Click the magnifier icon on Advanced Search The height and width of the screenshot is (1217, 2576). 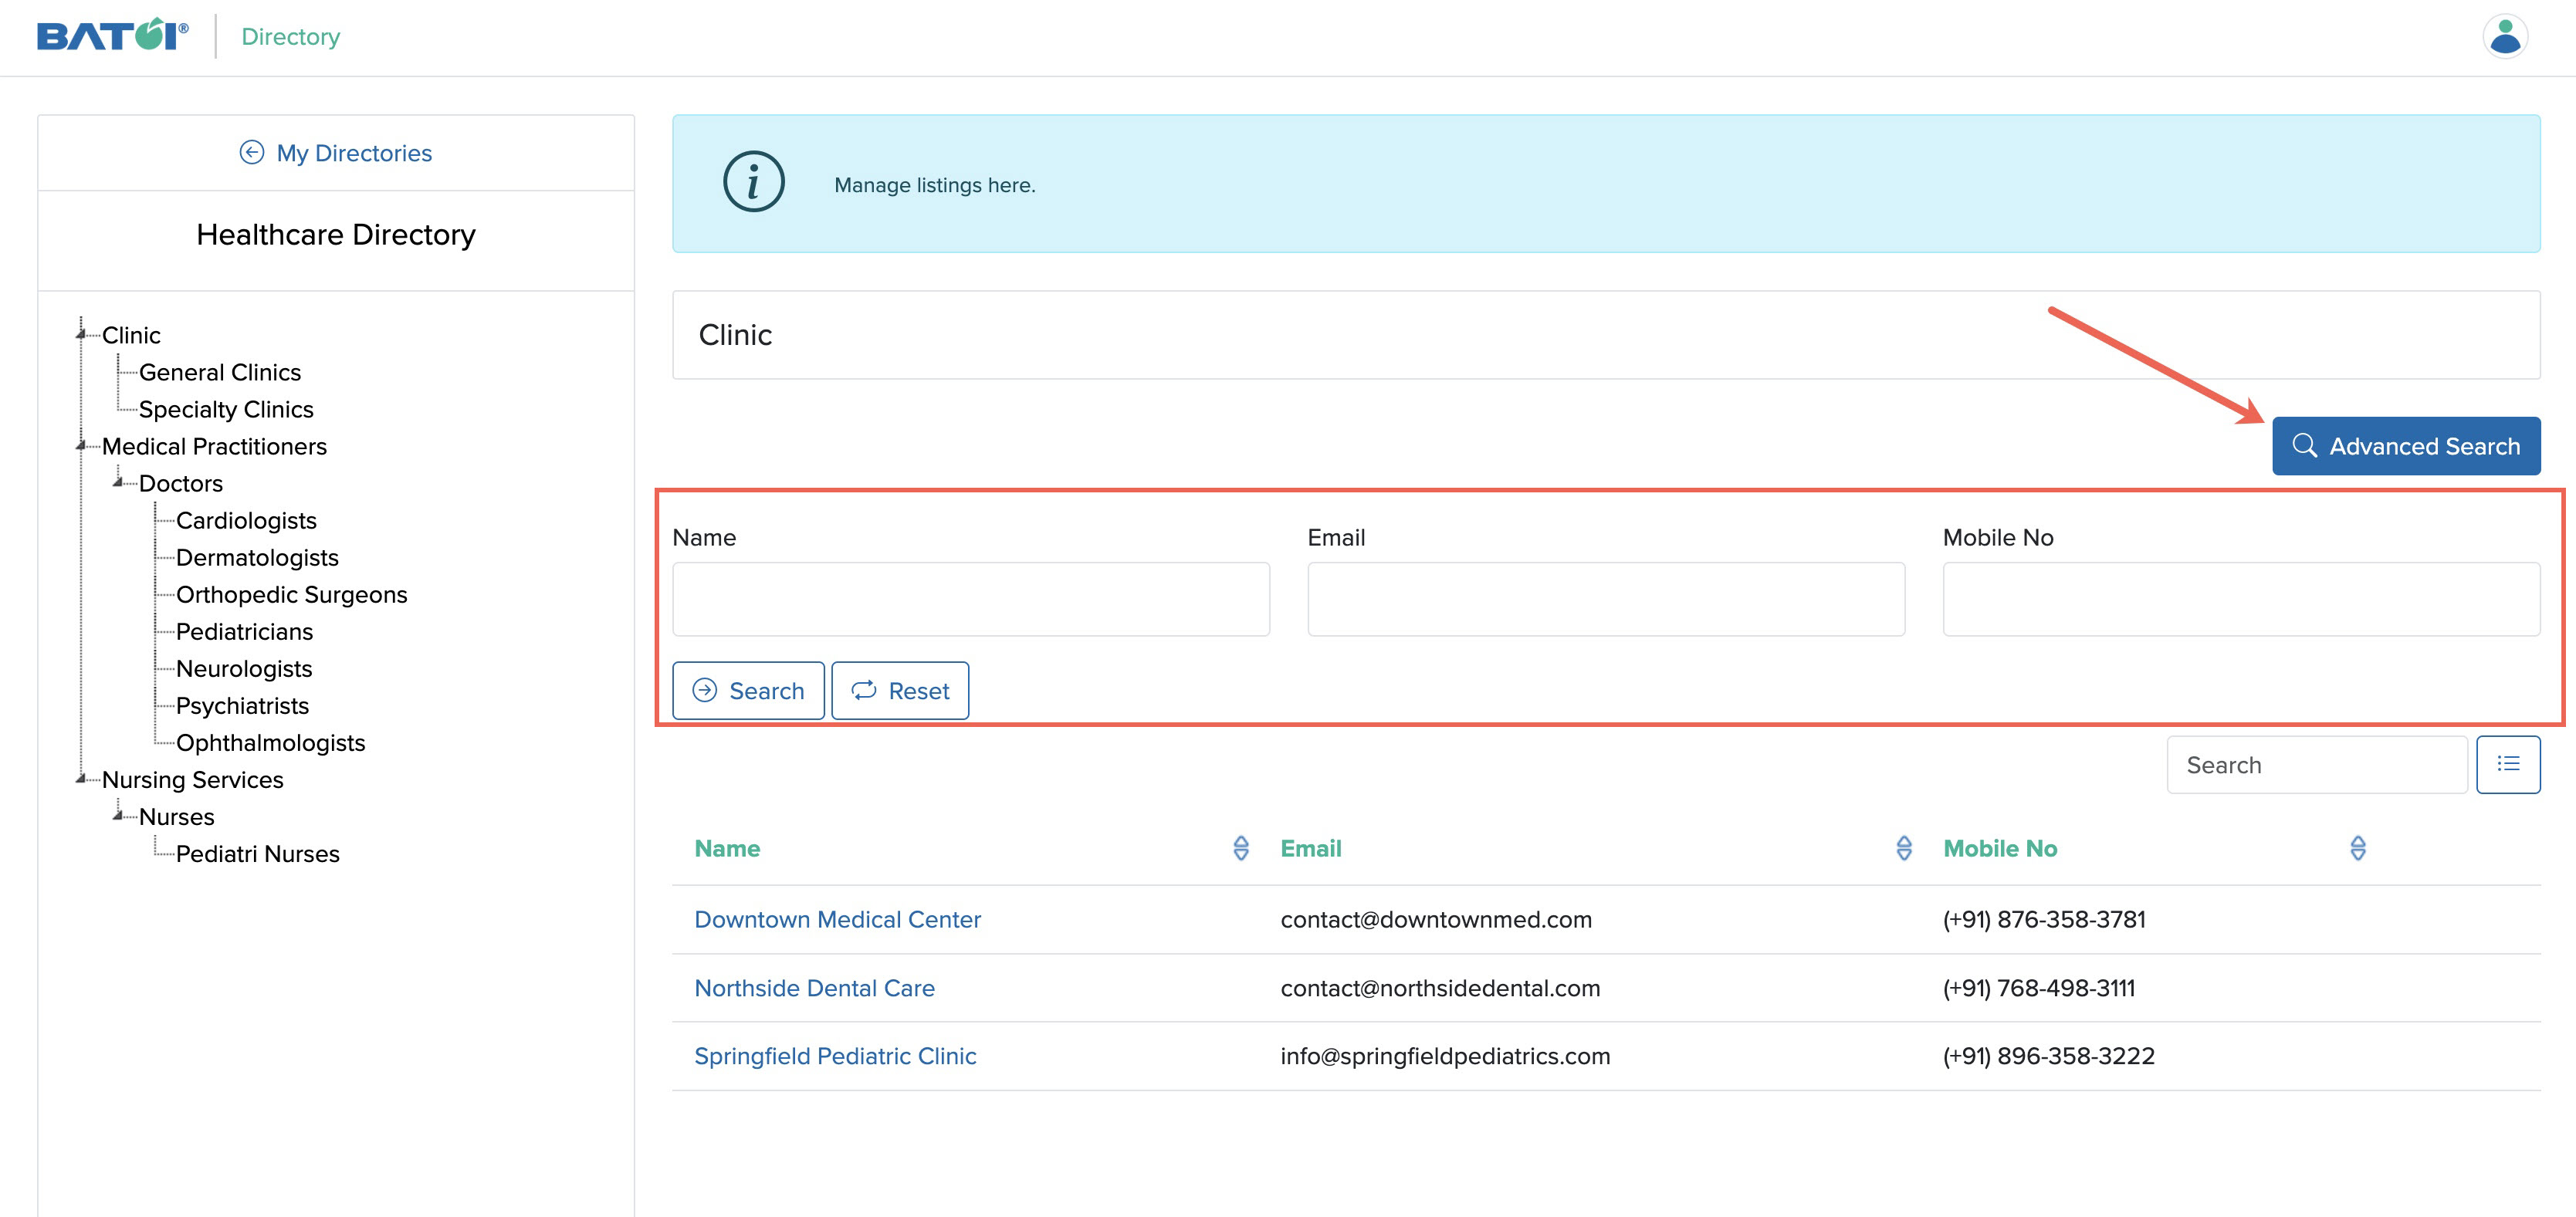point(2304,446)
